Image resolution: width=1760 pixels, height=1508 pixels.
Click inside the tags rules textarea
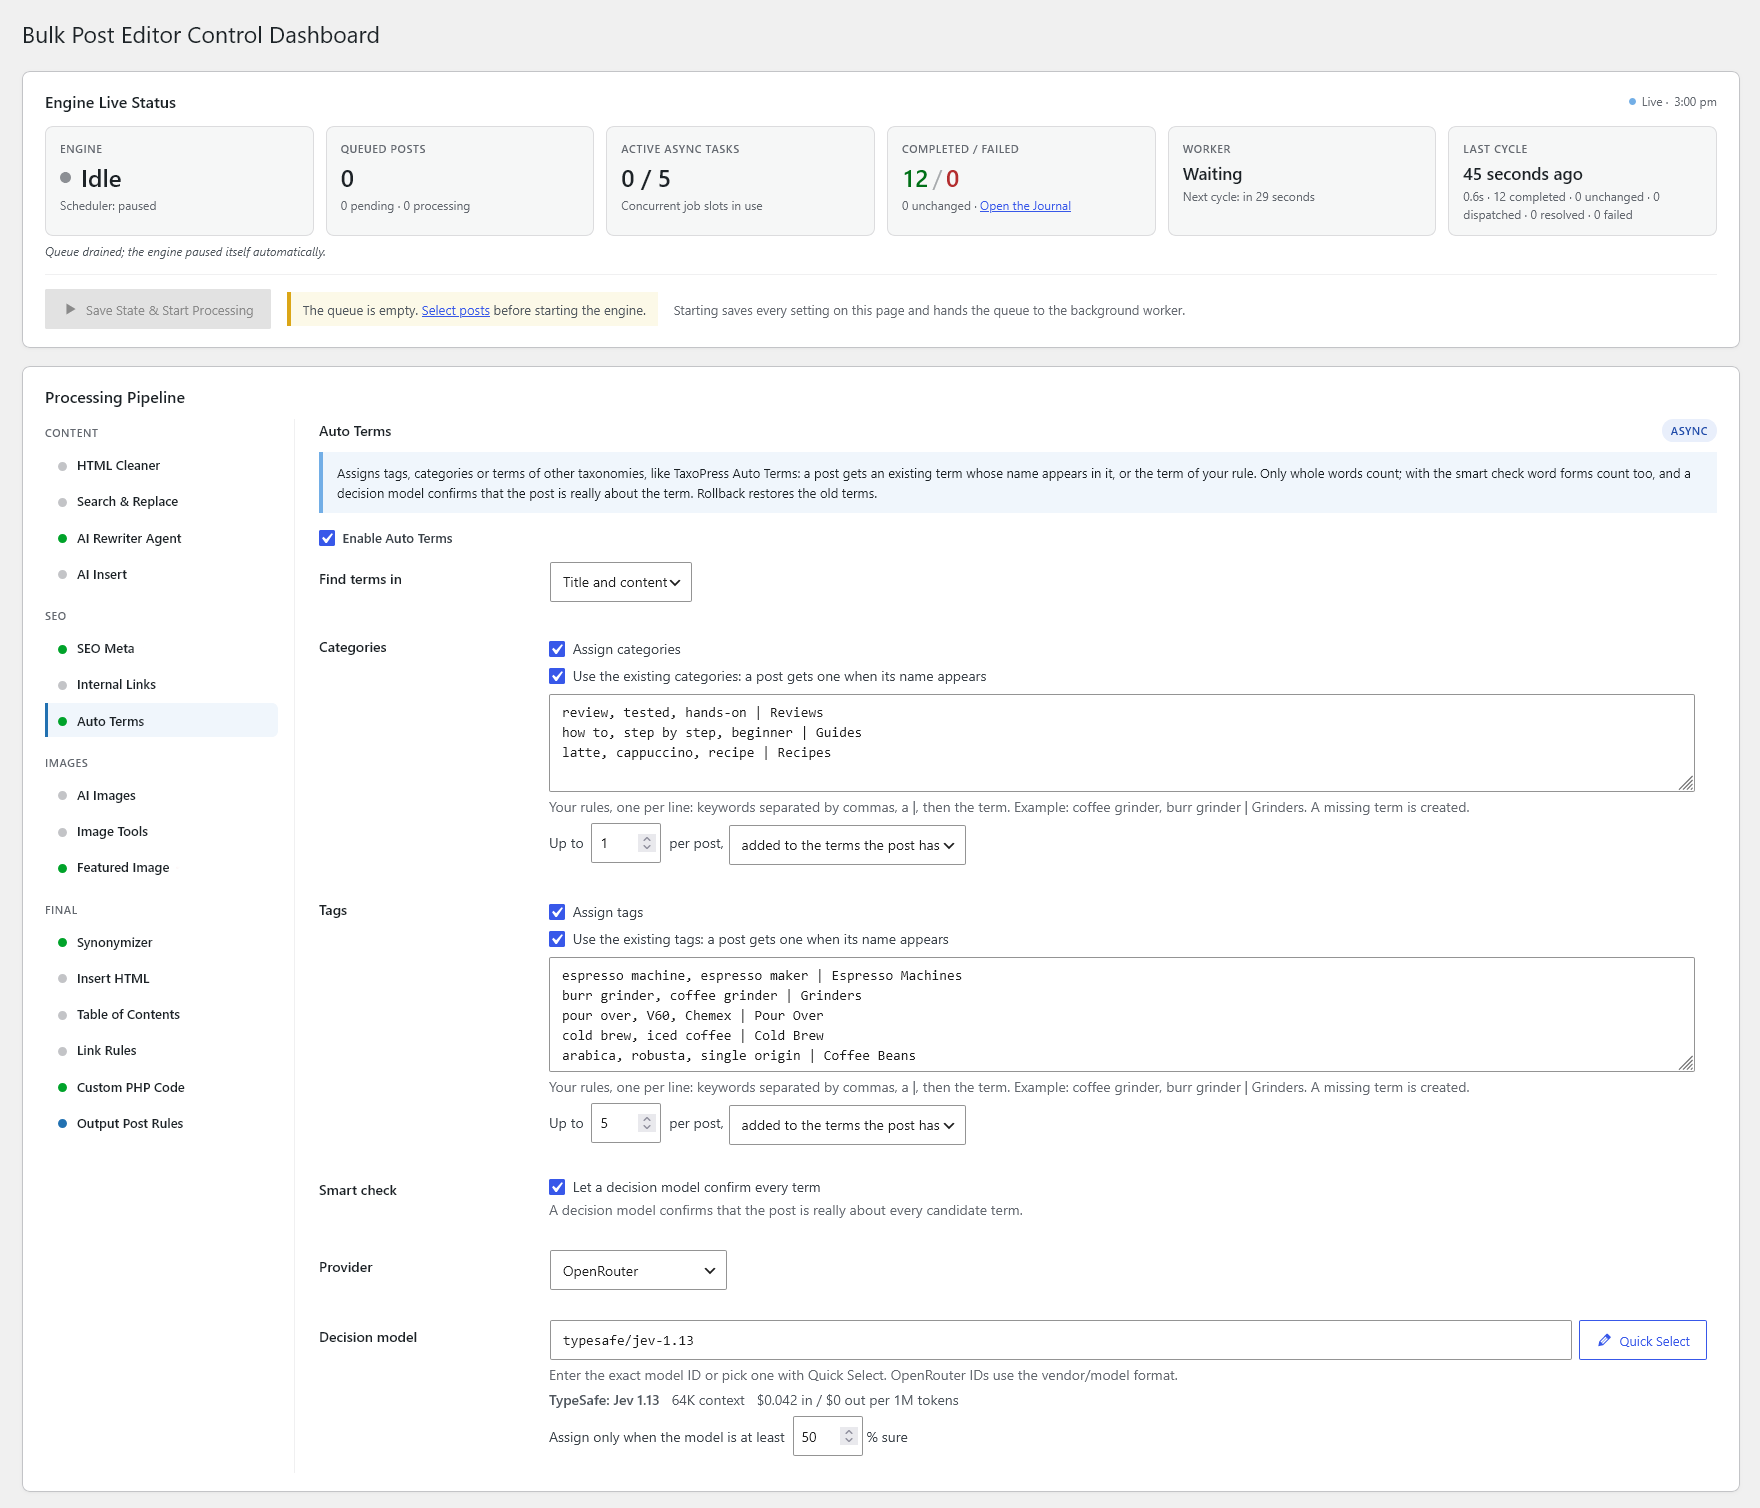[1121, 1014]
